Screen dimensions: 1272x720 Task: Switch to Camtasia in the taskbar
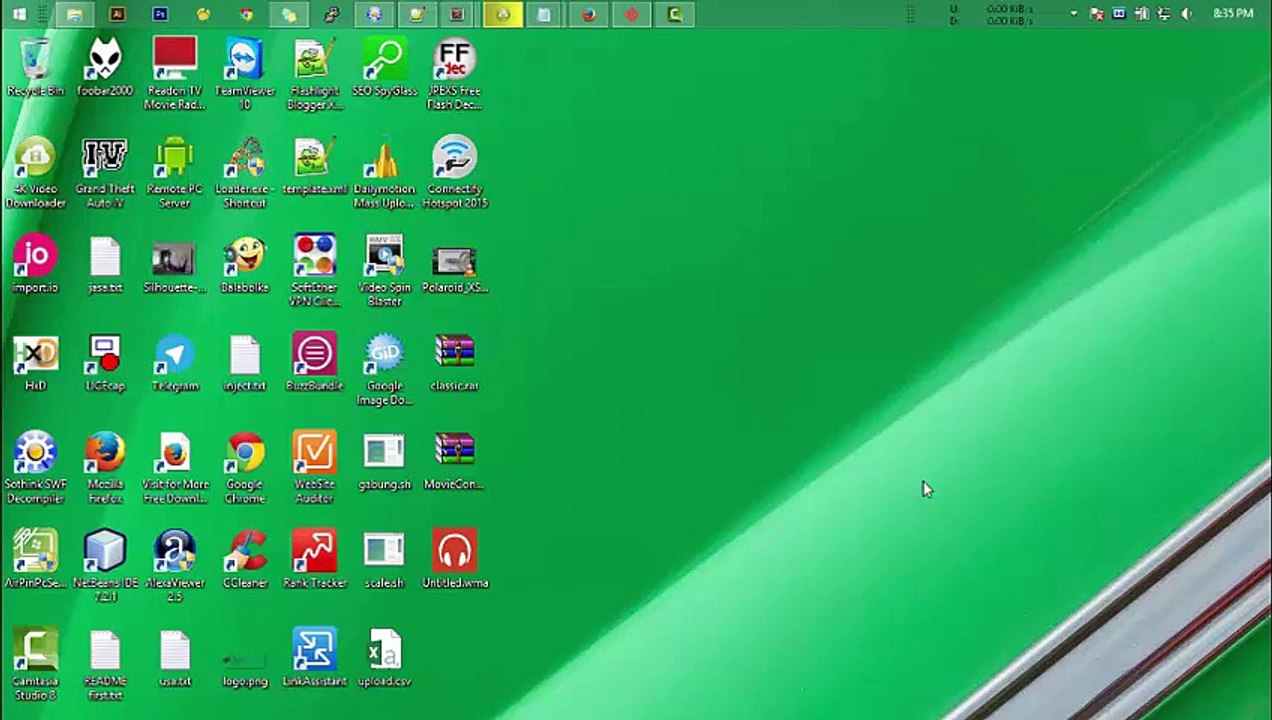(675, 14)
